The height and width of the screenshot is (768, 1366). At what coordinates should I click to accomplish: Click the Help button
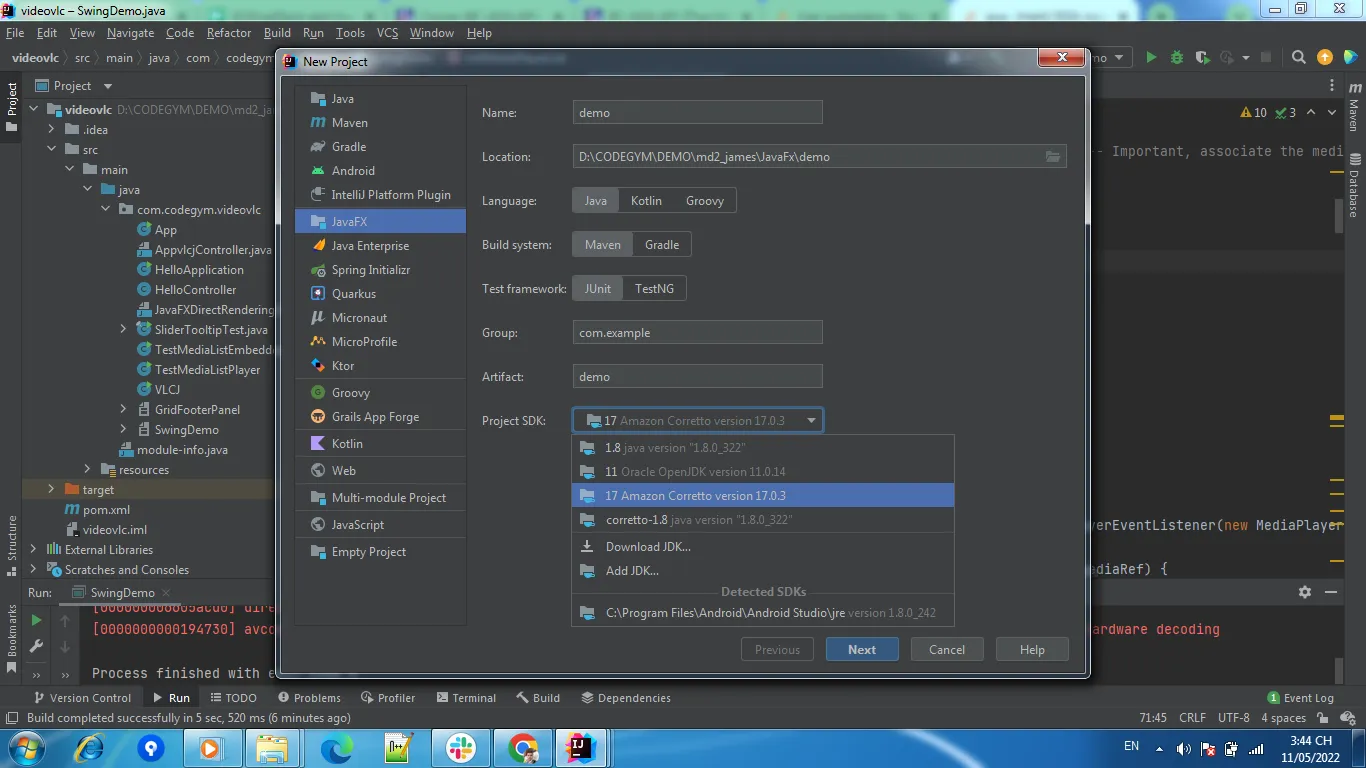click(x=1032, y=650)
